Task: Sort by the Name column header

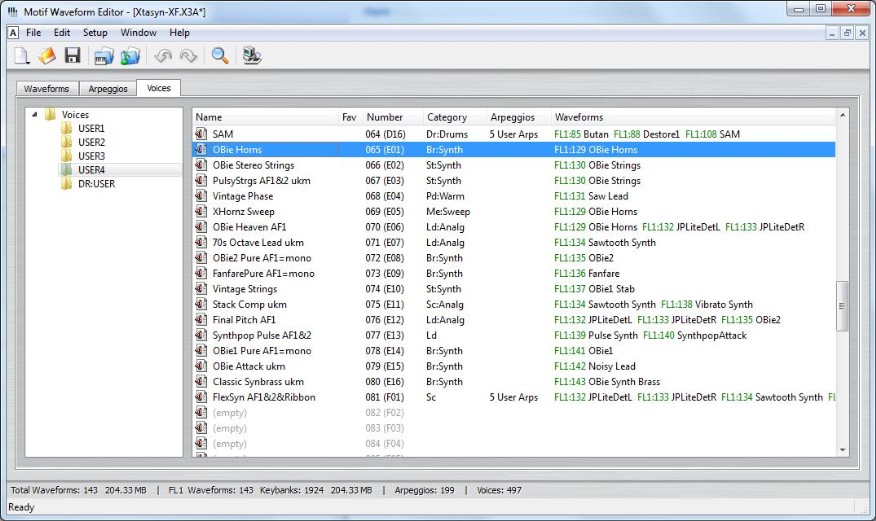Action: pyautogui.click(x=265, y=117)
